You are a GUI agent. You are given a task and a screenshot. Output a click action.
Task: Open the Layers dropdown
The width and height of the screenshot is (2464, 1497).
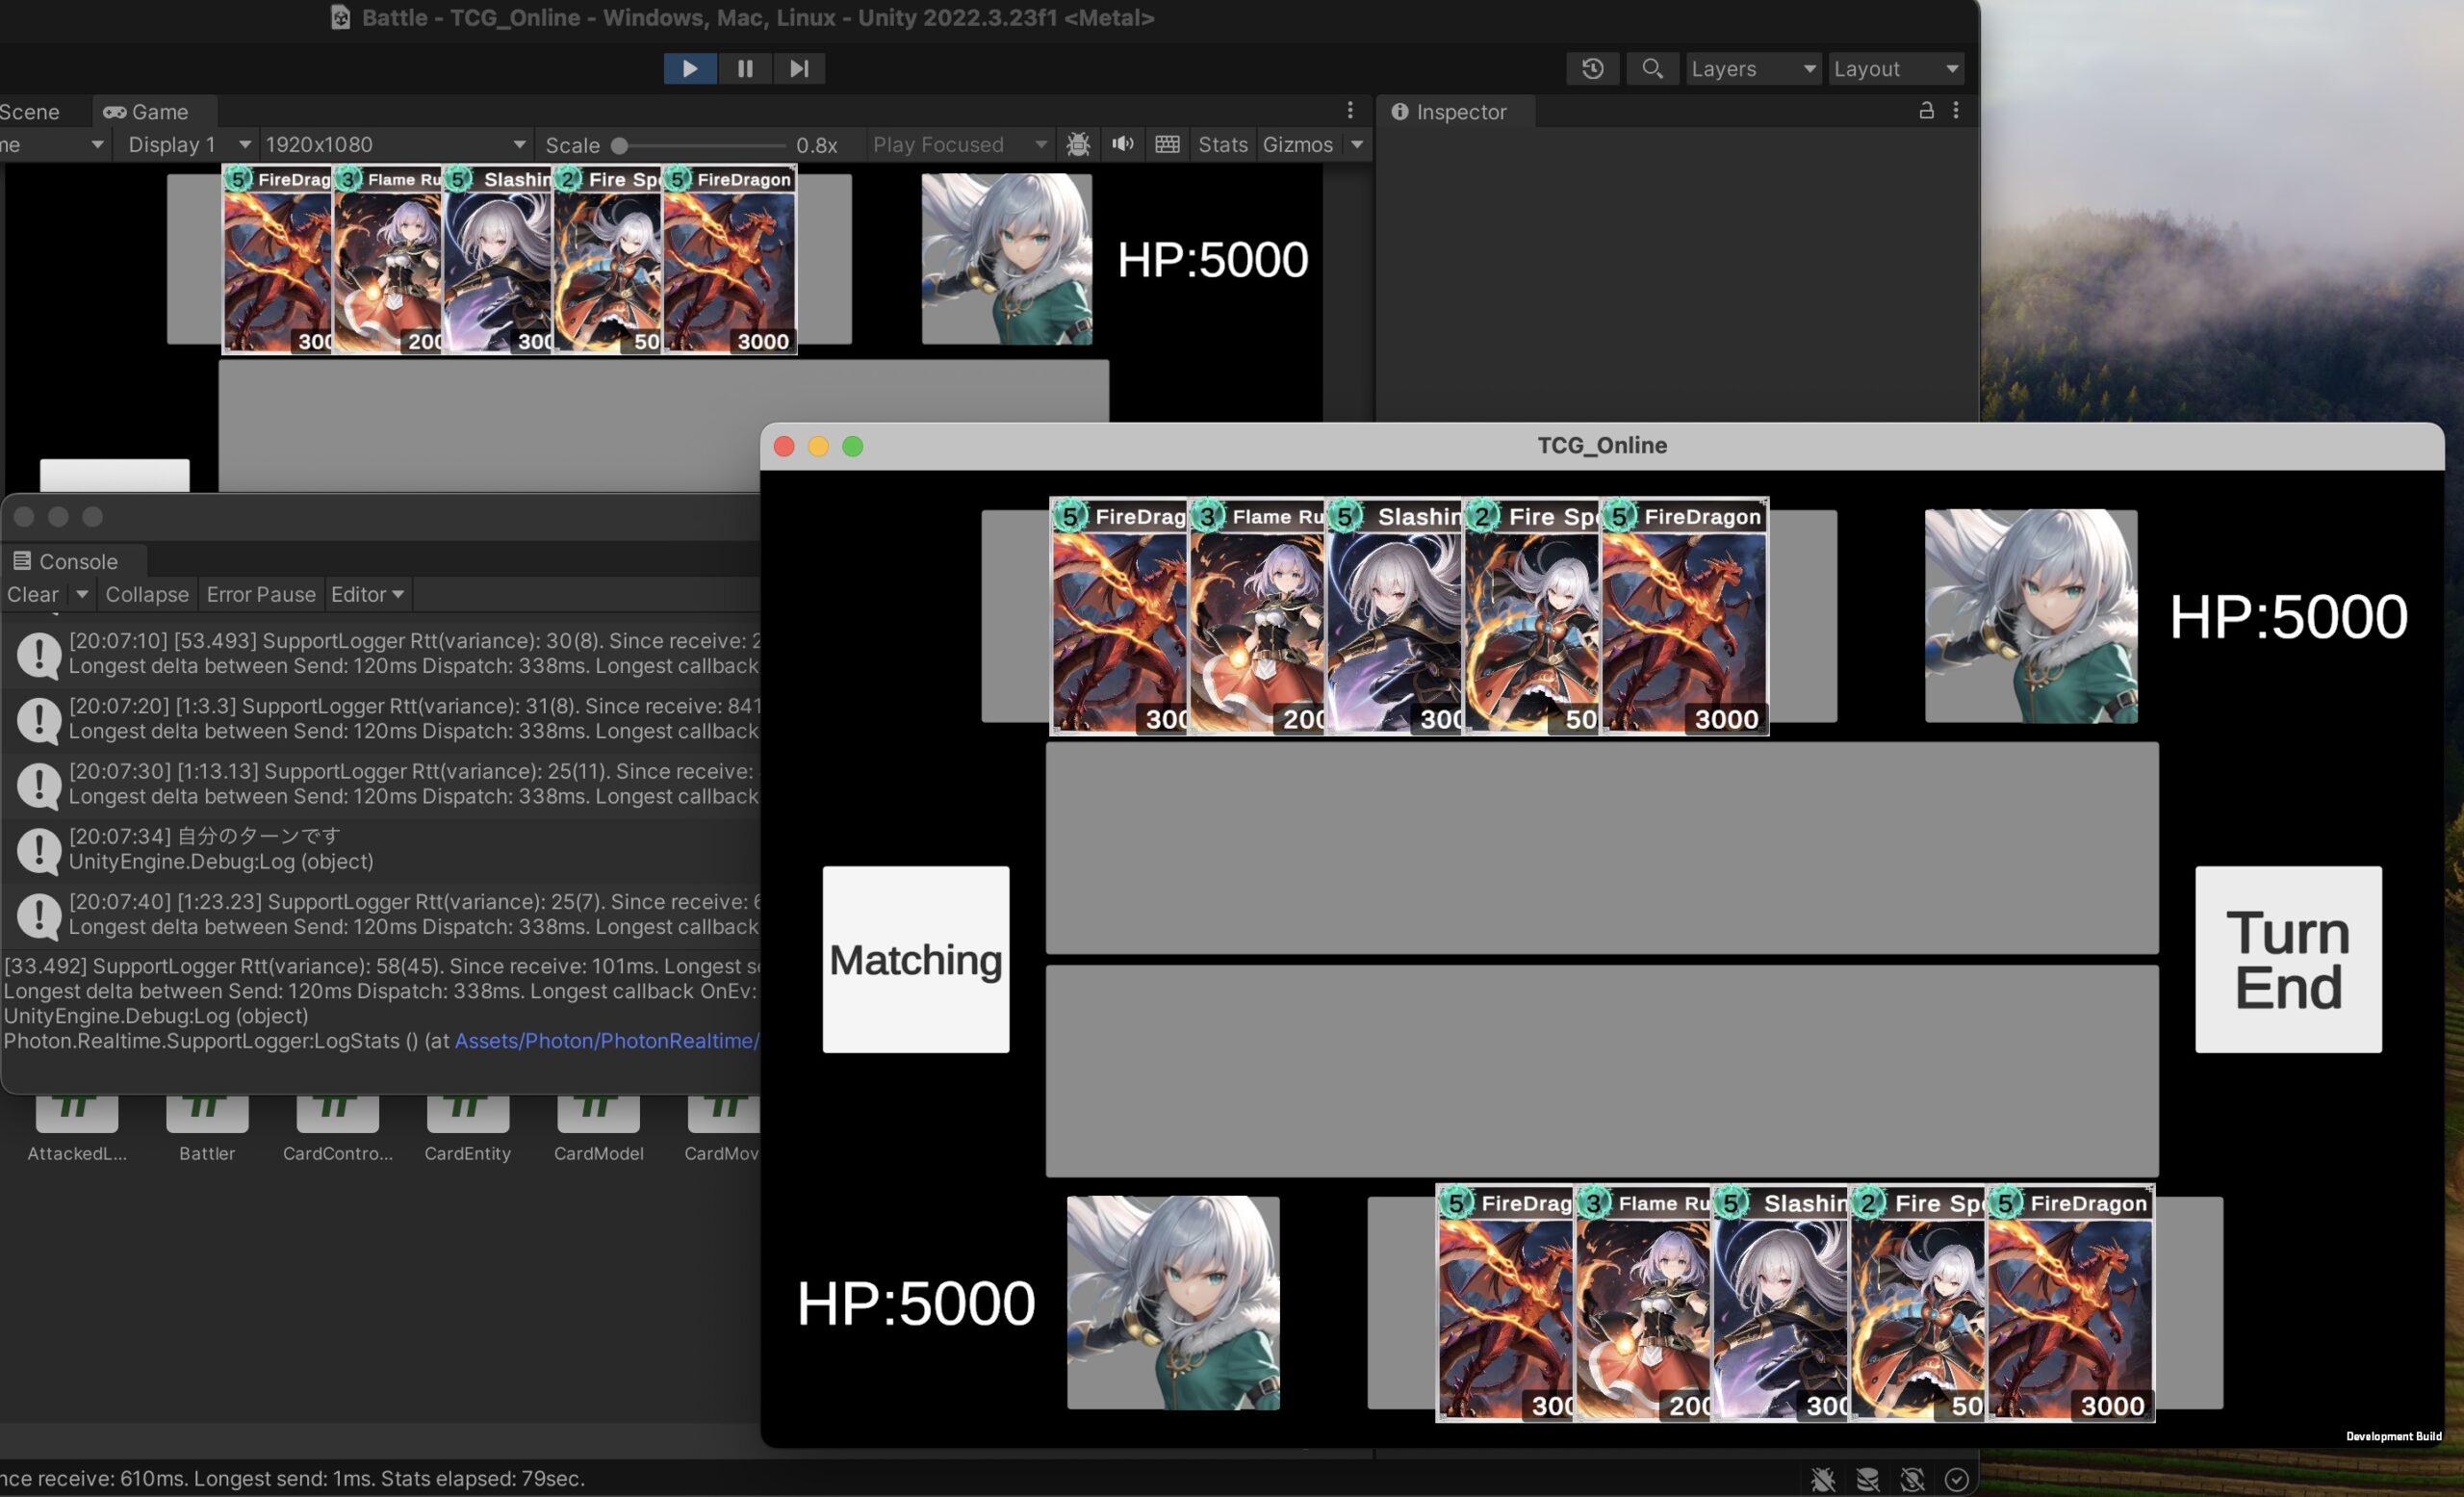click(1752, 68)
